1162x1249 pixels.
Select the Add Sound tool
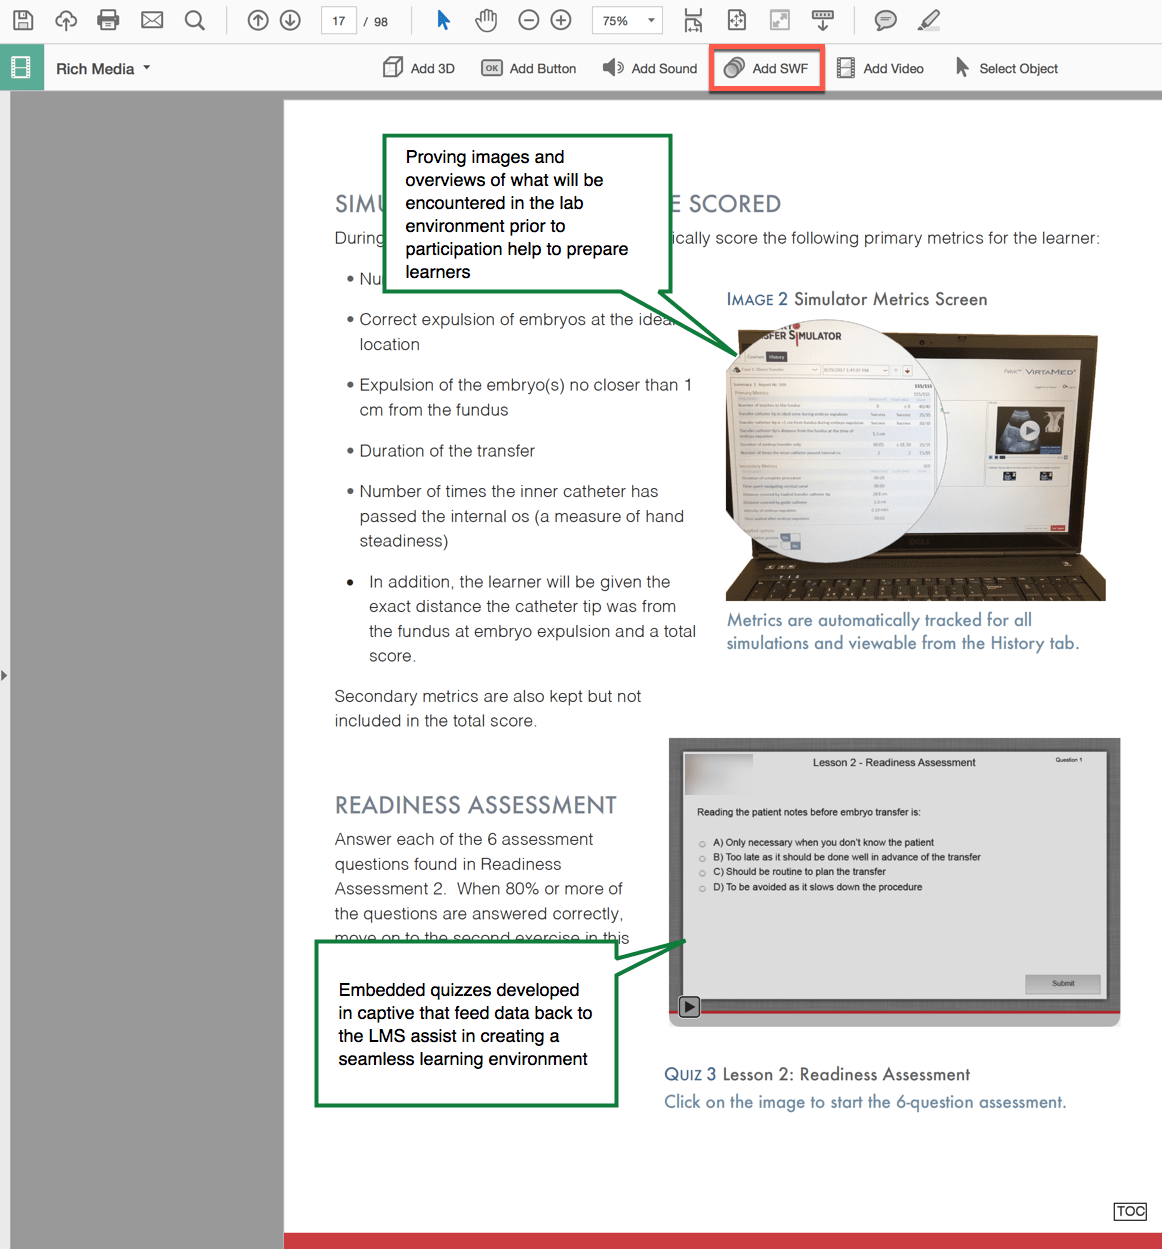click(649, 67)
